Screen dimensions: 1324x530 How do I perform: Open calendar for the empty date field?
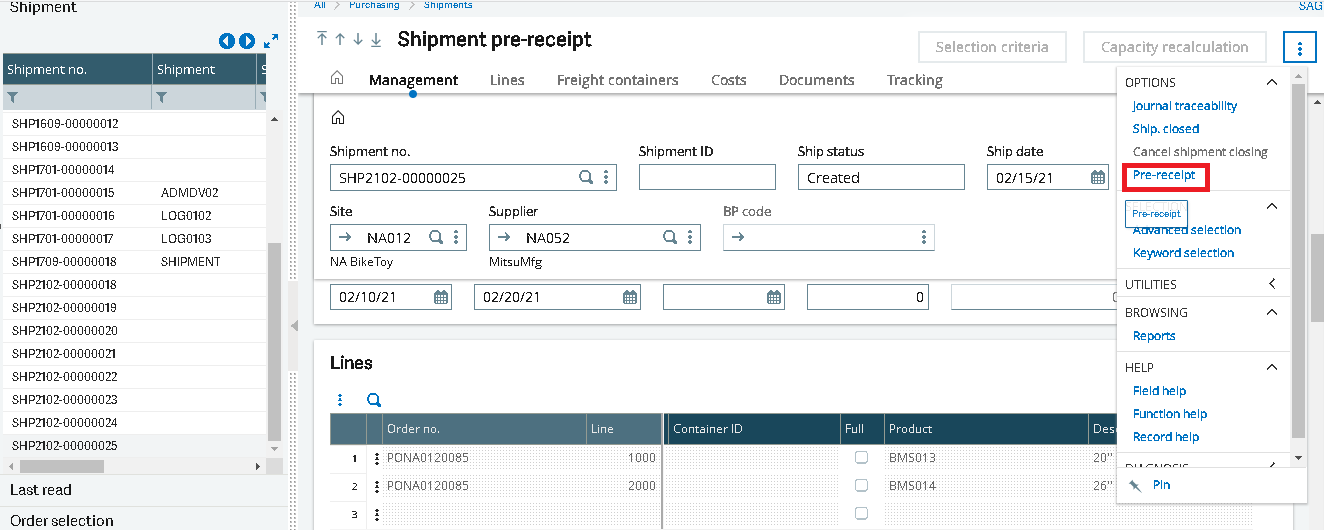(x=774, y=297)
